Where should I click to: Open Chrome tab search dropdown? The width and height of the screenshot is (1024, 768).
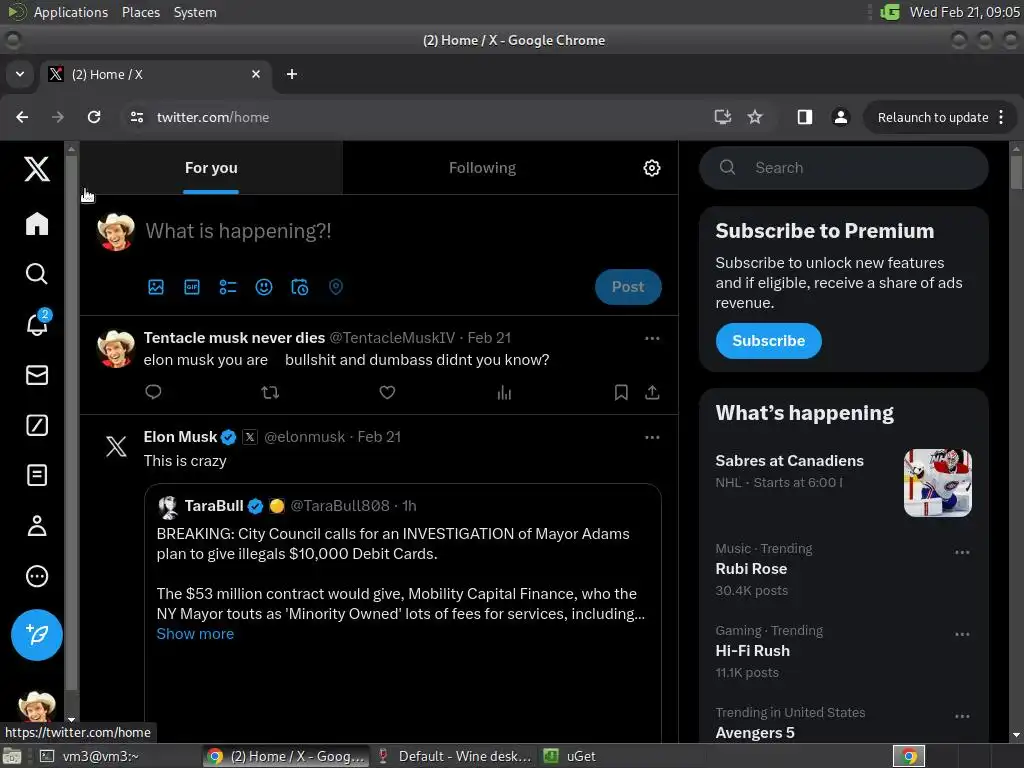tap(20, 74)
